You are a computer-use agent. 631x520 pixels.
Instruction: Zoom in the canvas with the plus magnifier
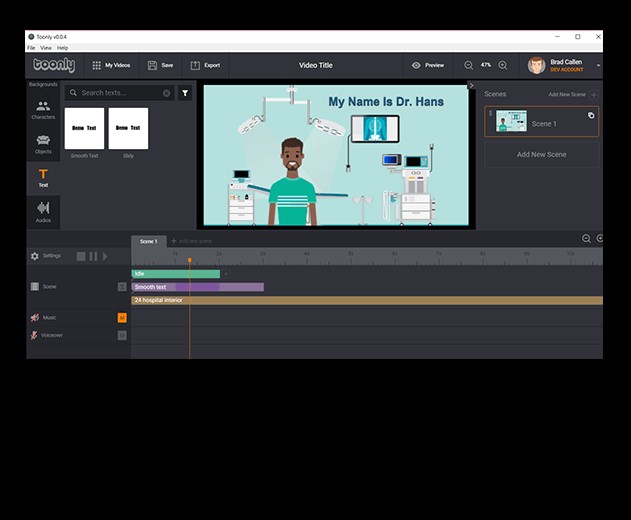(503, 65)
